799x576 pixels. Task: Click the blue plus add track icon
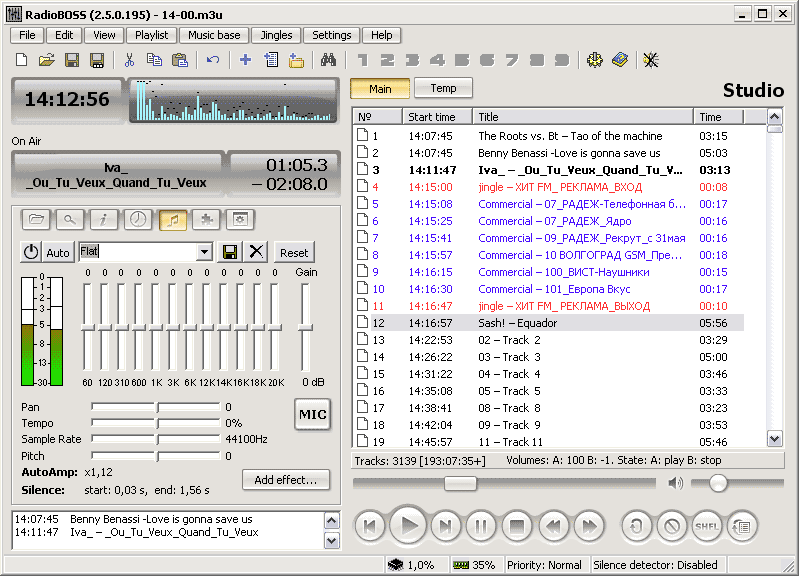coord(245,61)
